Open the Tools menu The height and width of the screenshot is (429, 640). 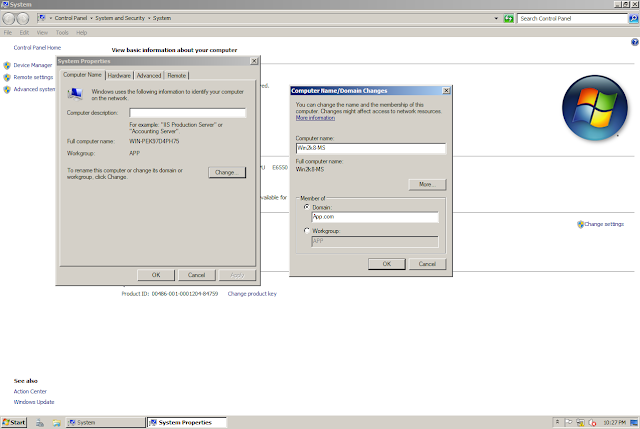click(x=62, y=33)
